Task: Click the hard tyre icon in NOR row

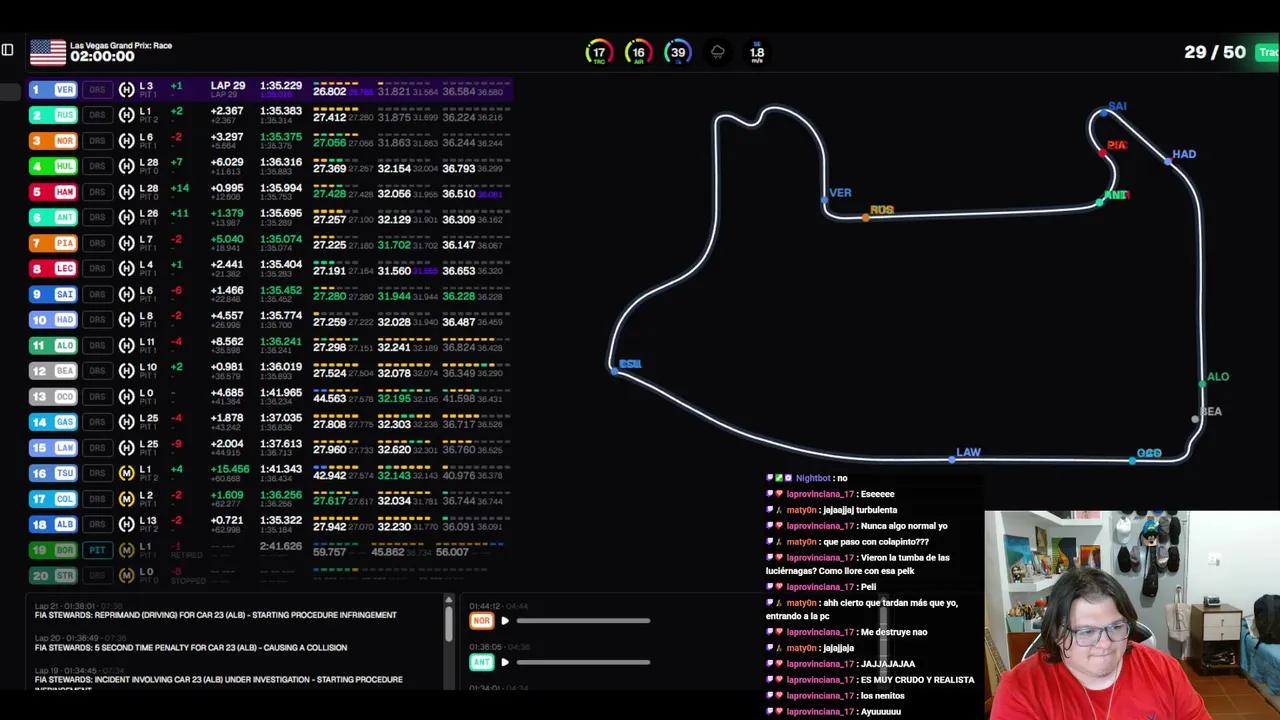Action: point(126,141)
